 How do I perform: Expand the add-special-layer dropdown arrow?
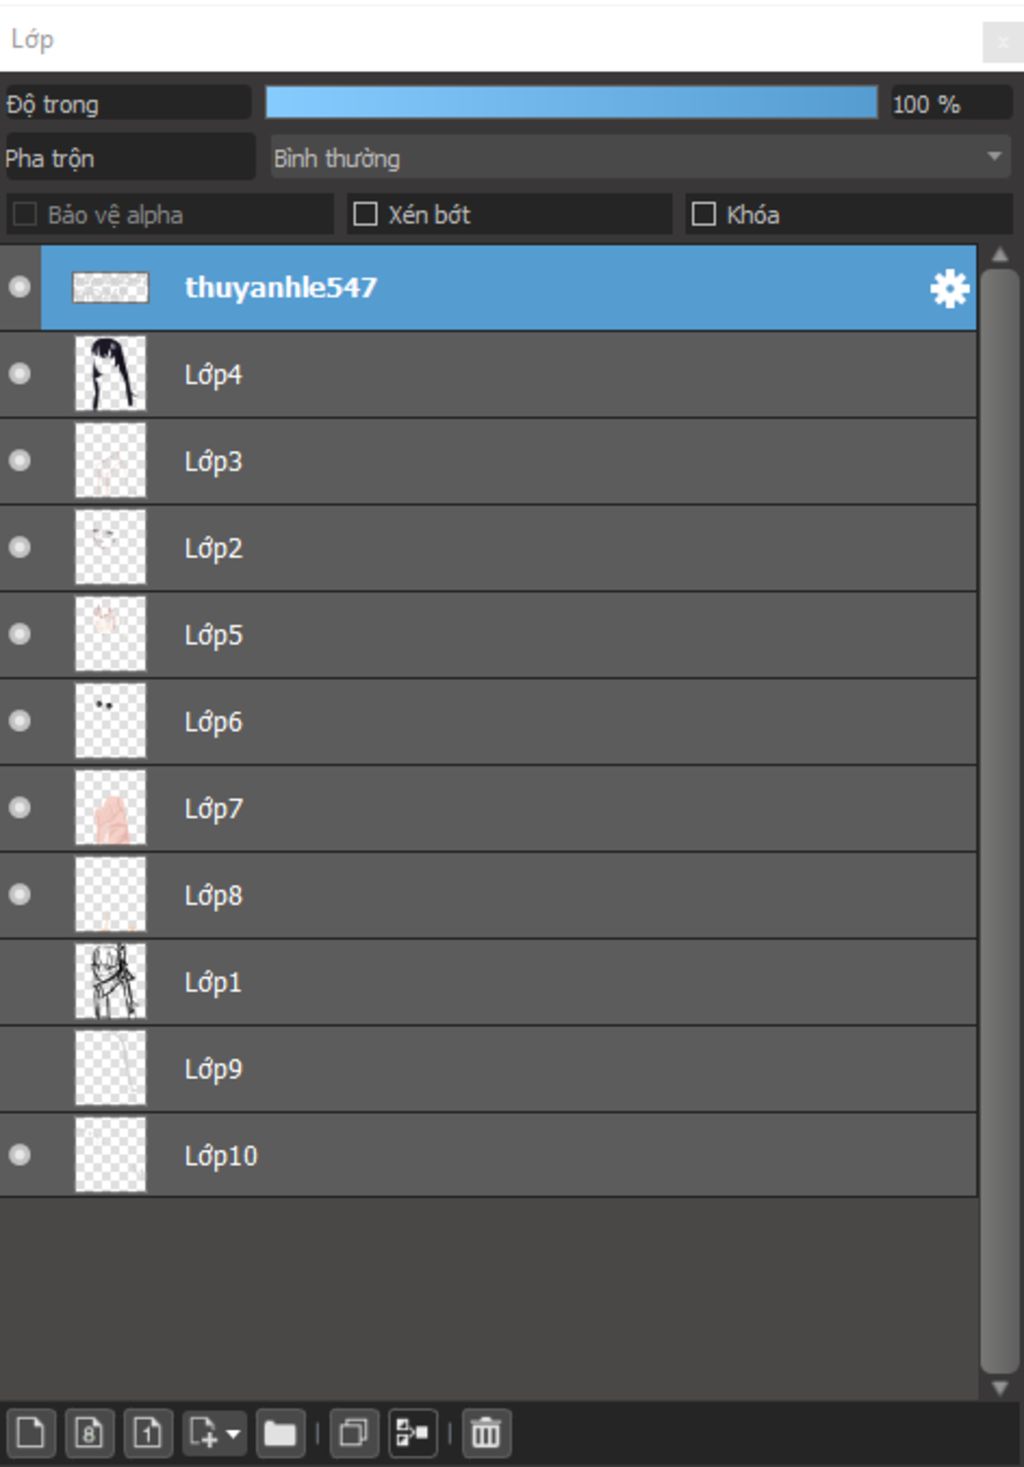tap(233, 1434)
